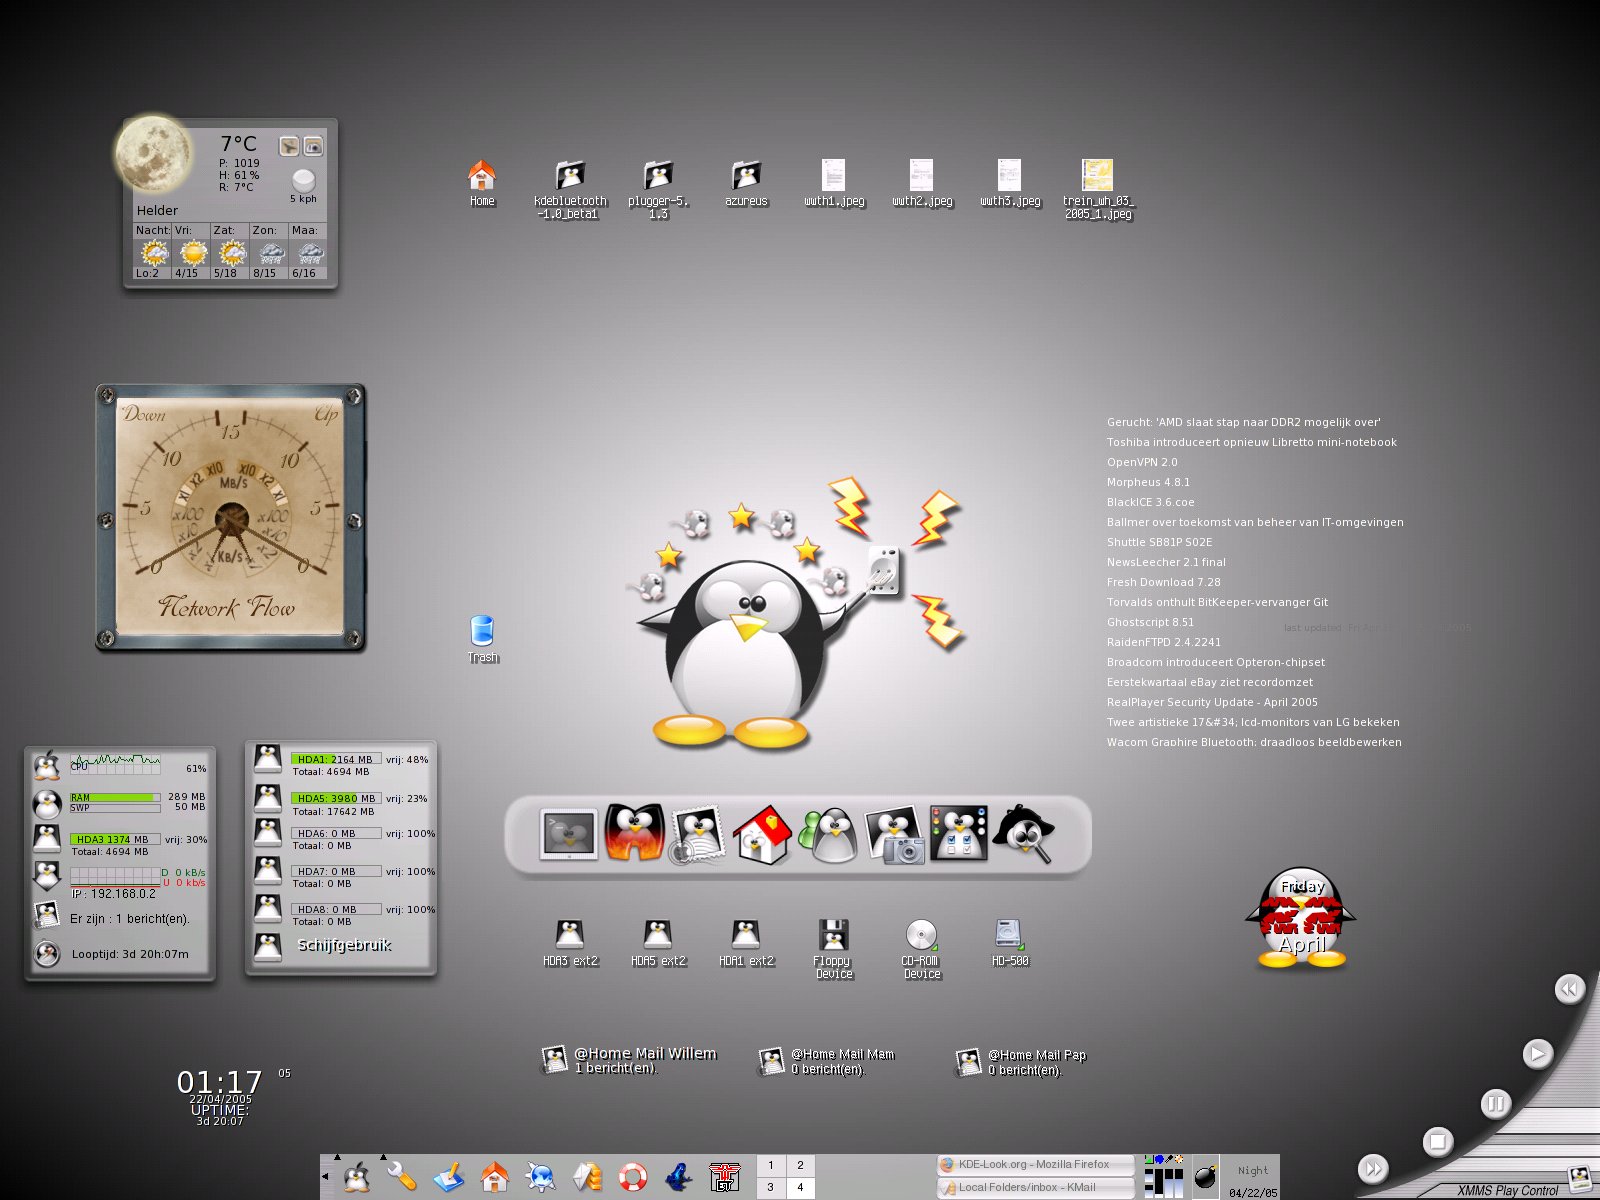
Task: Click XMMS stop button
Action: 1437,1141
